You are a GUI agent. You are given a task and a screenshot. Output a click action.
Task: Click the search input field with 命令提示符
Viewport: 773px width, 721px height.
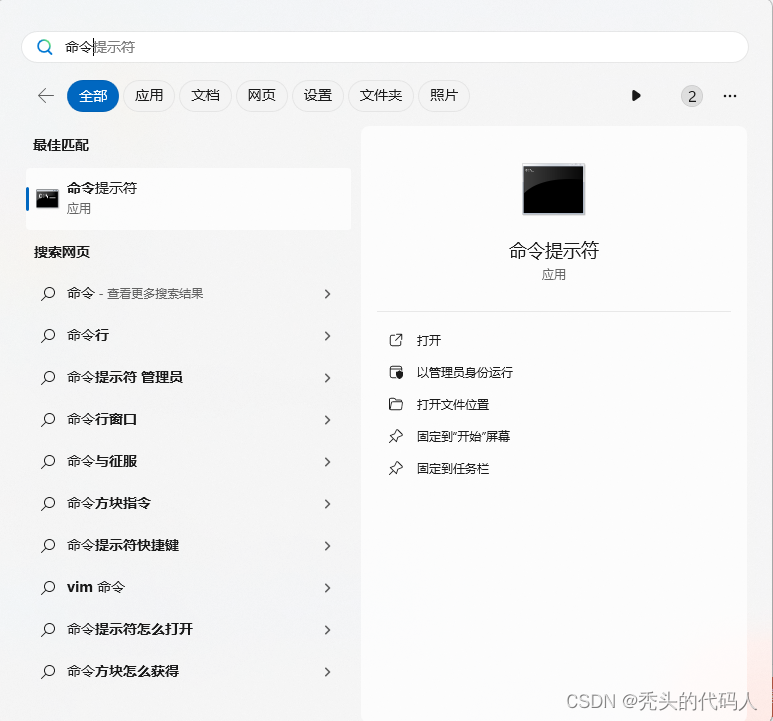(385, 47)
